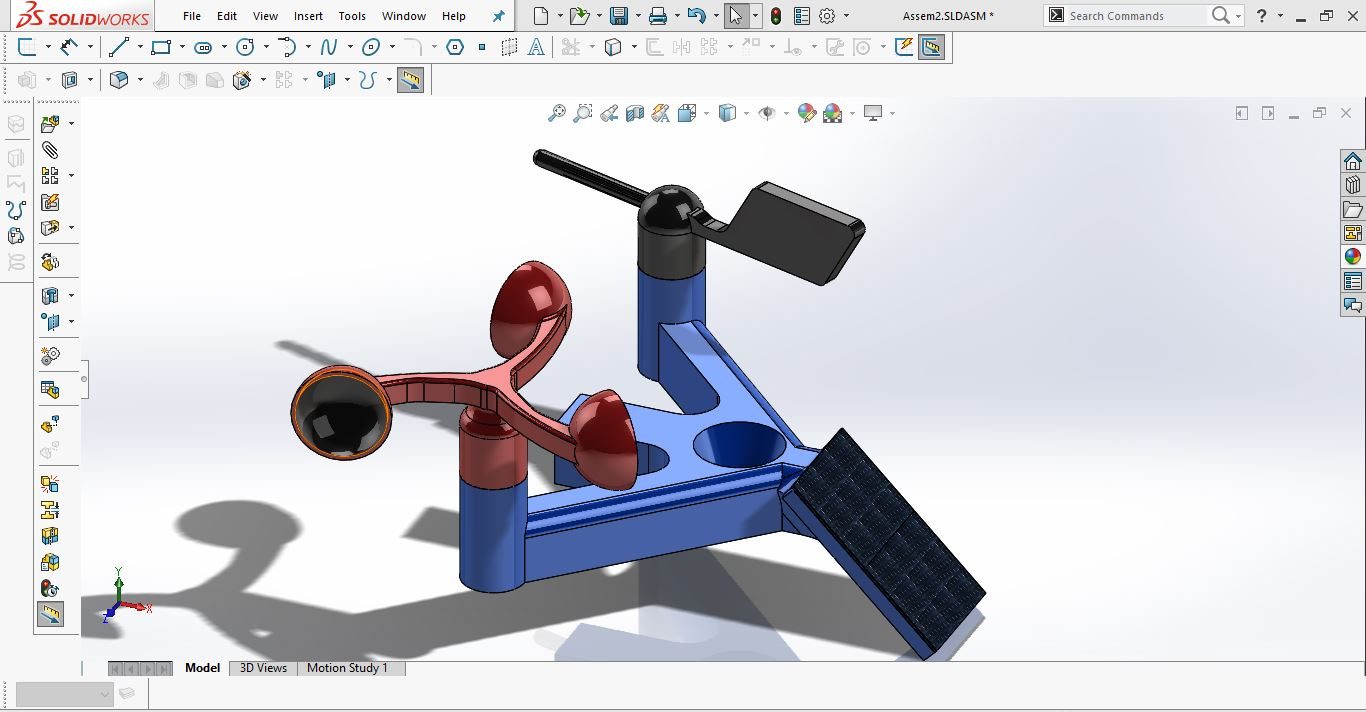Open File Properties icon

(801, 16)
